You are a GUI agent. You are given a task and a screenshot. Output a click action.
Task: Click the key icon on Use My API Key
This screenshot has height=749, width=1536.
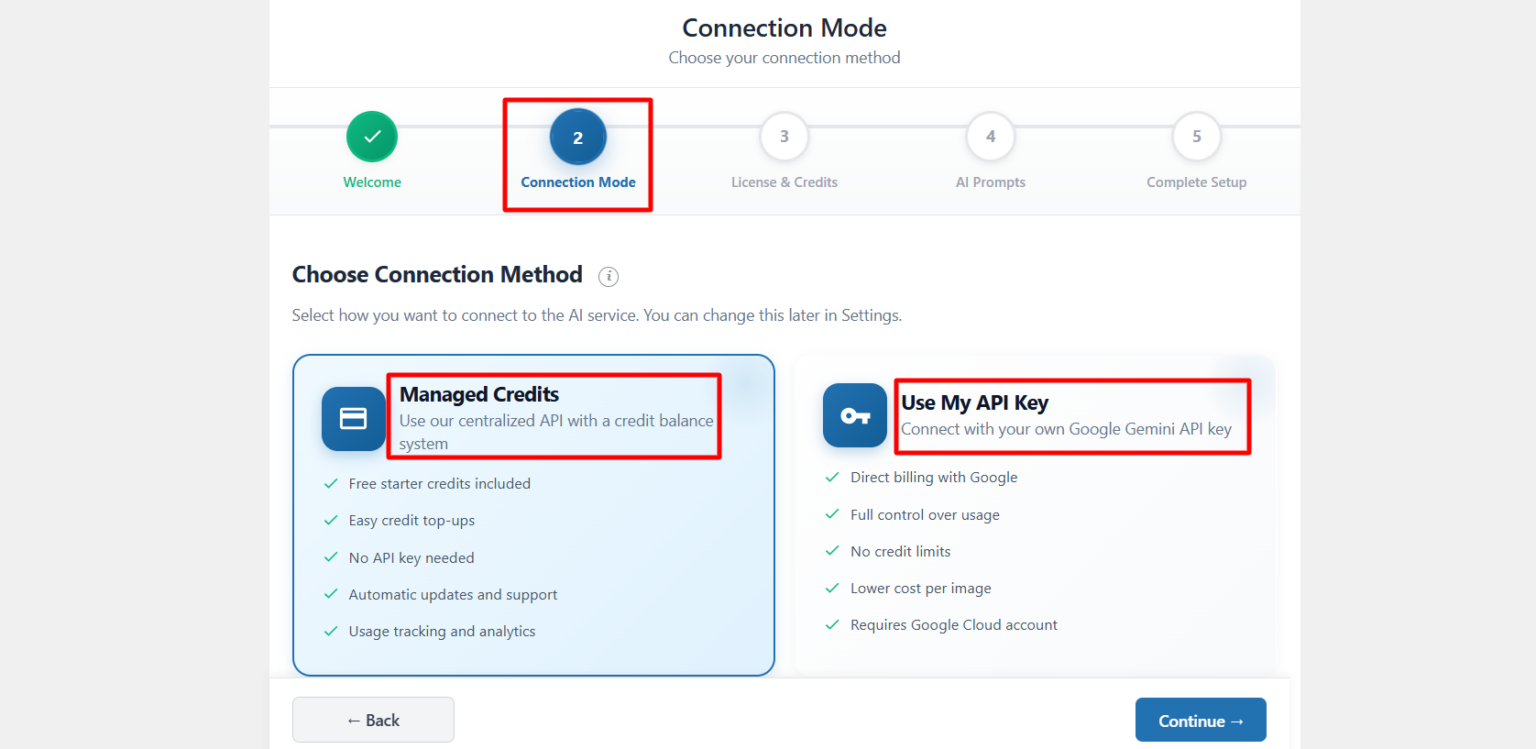[855, 415]
